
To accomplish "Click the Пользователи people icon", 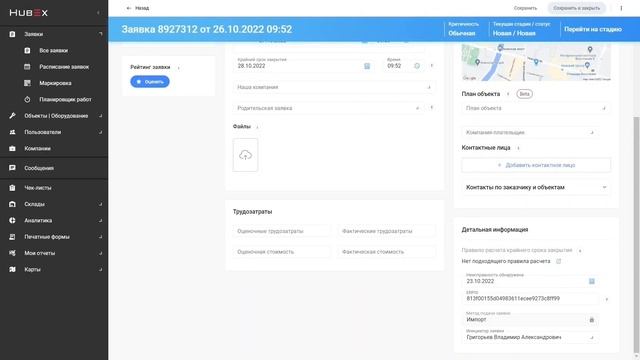I will tap(12, 132).
